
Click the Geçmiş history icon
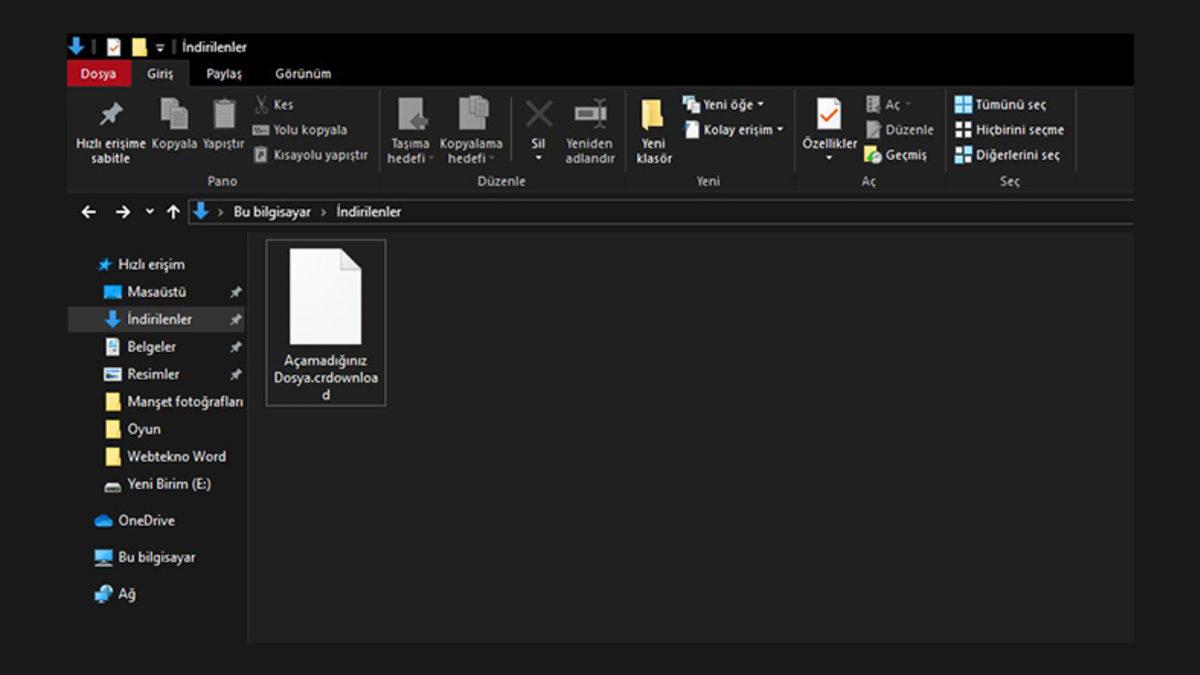873,155
